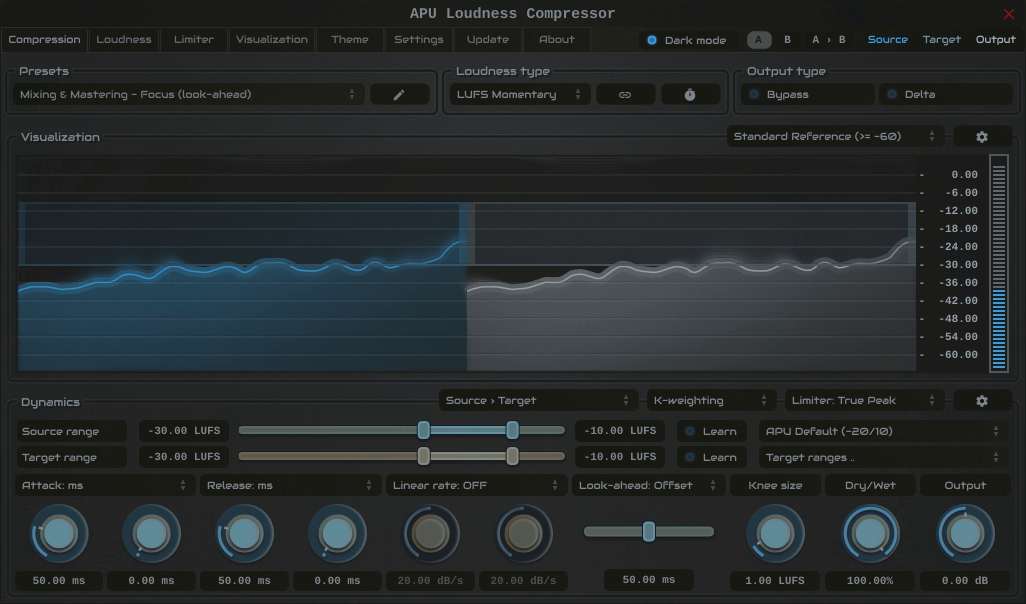
Task: Switch to the Loudness tab
Action: [x=124, y=40]
